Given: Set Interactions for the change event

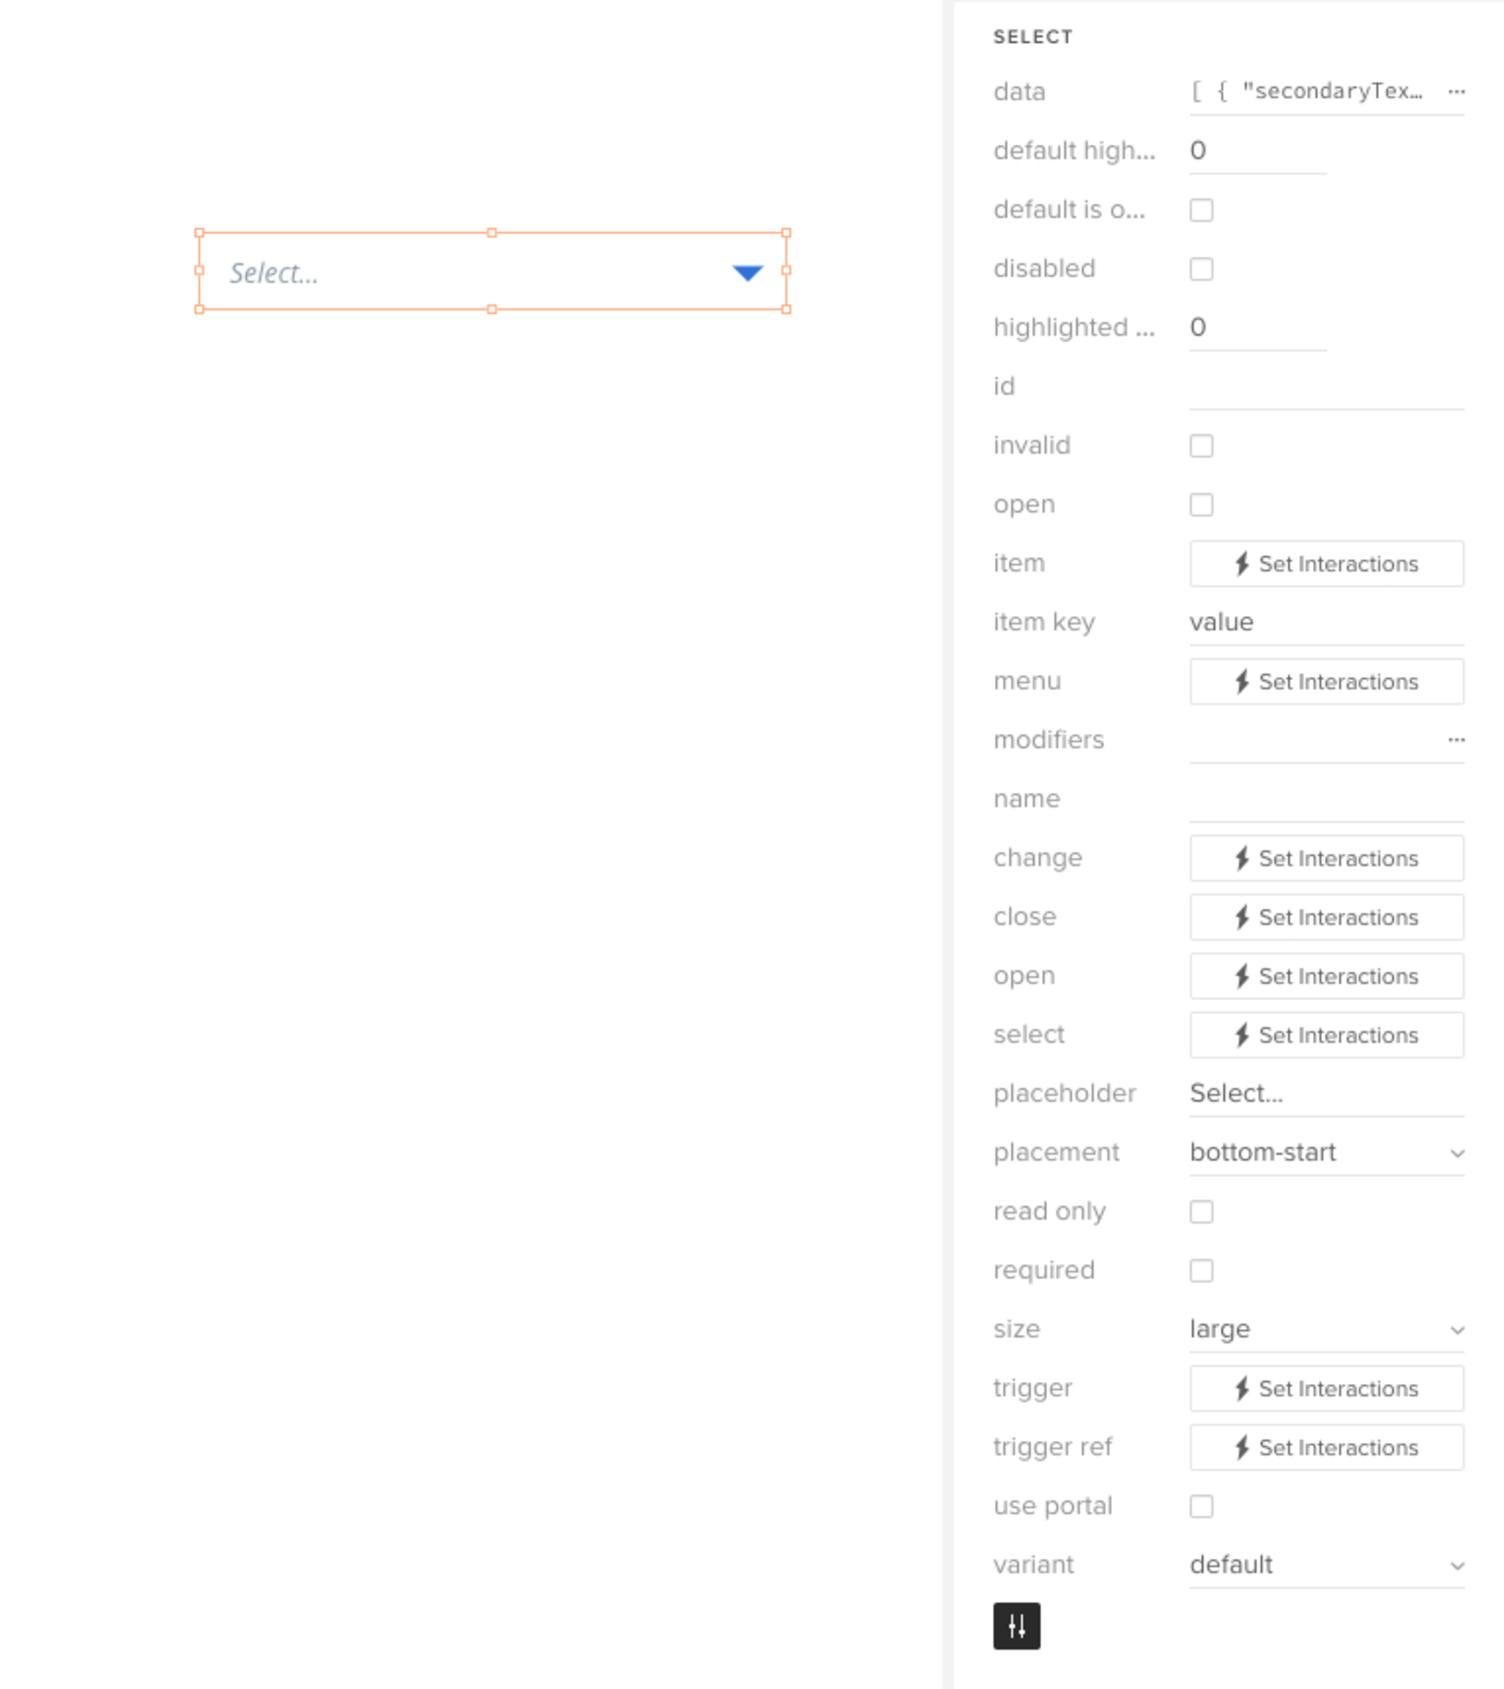Looking at the screenshot, I should [x=1325, y=858].
